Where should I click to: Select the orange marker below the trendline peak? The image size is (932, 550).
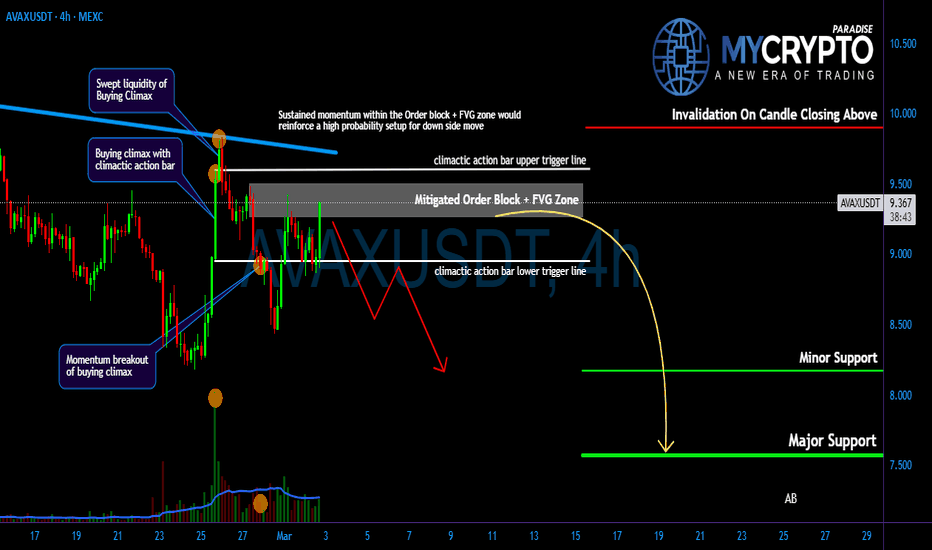pos(215,174)
